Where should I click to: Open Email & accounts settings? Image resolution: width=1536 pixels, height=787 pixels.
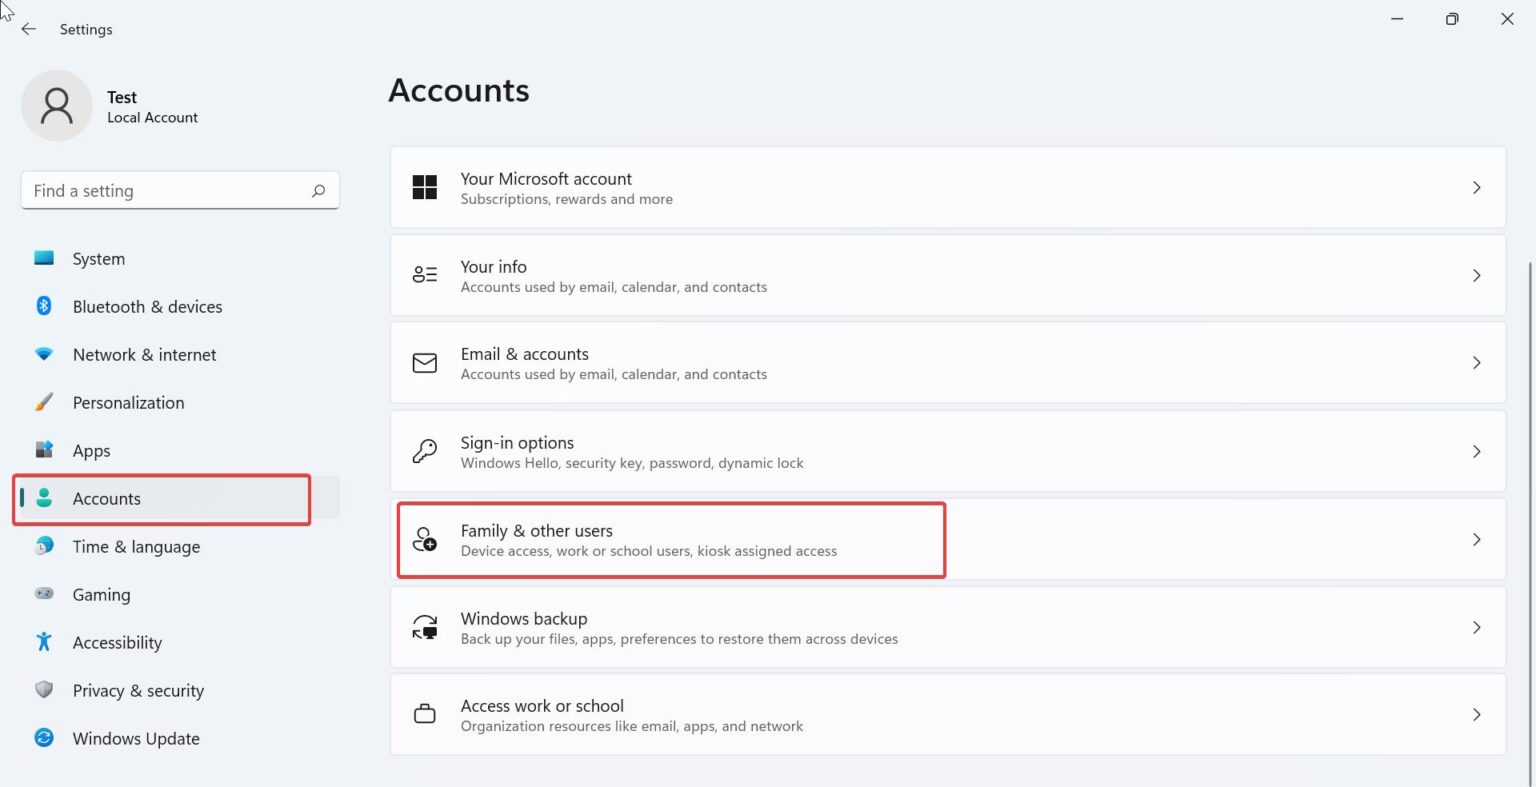point(948,362)
